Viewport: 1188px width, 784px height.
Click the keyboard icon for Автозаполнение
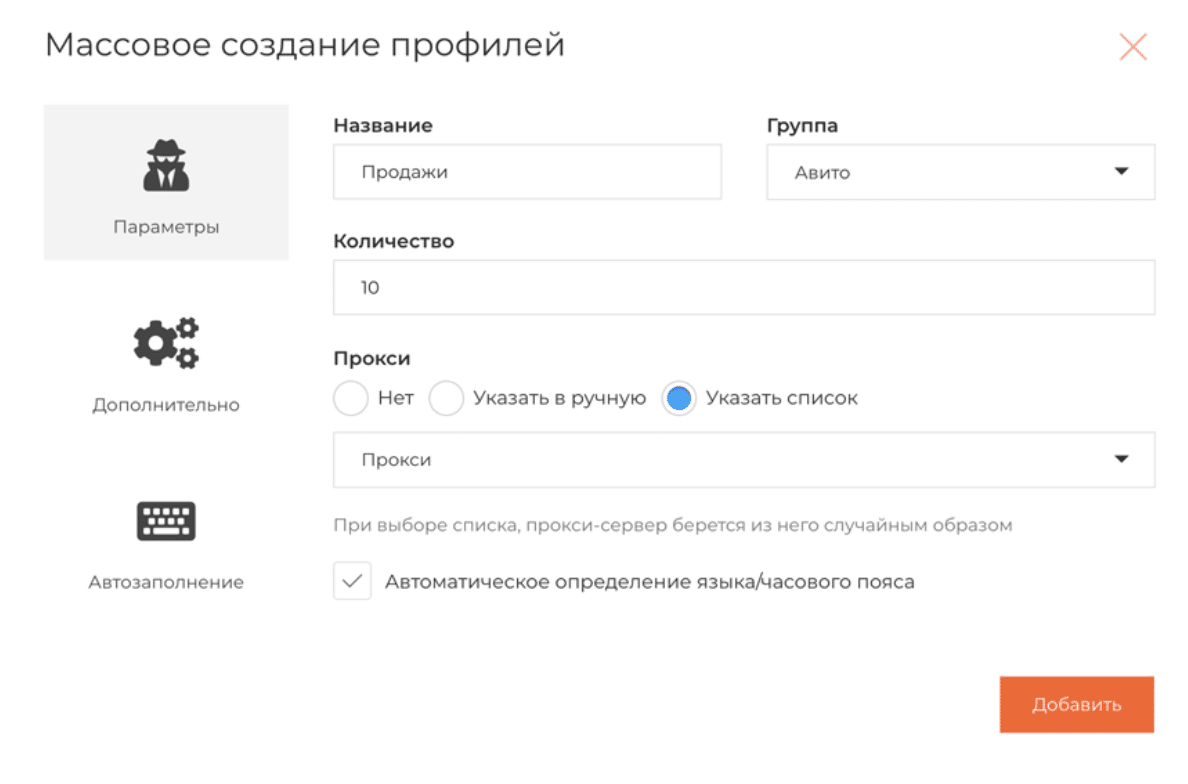coord(166,521)
